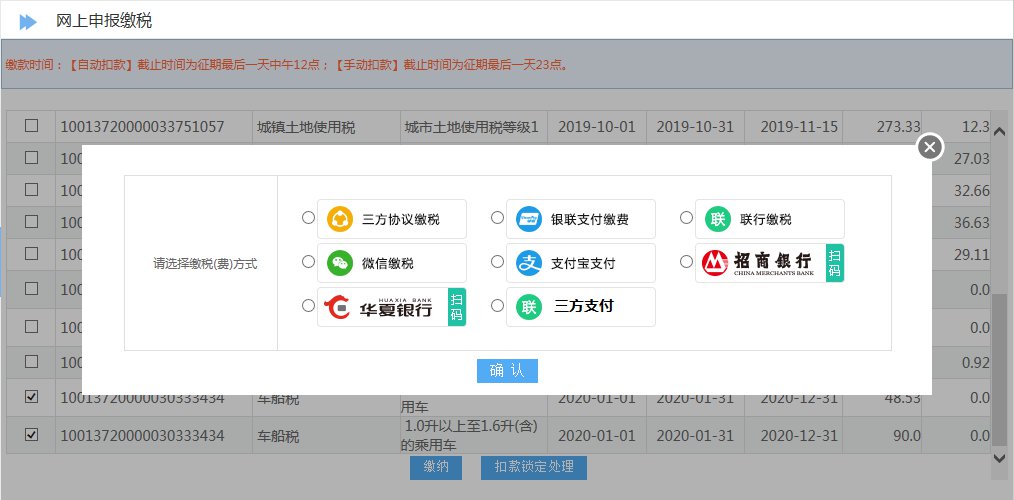Select the 三方协议缴税 radio button
The image size is (1014, 500).
(308, 218)
